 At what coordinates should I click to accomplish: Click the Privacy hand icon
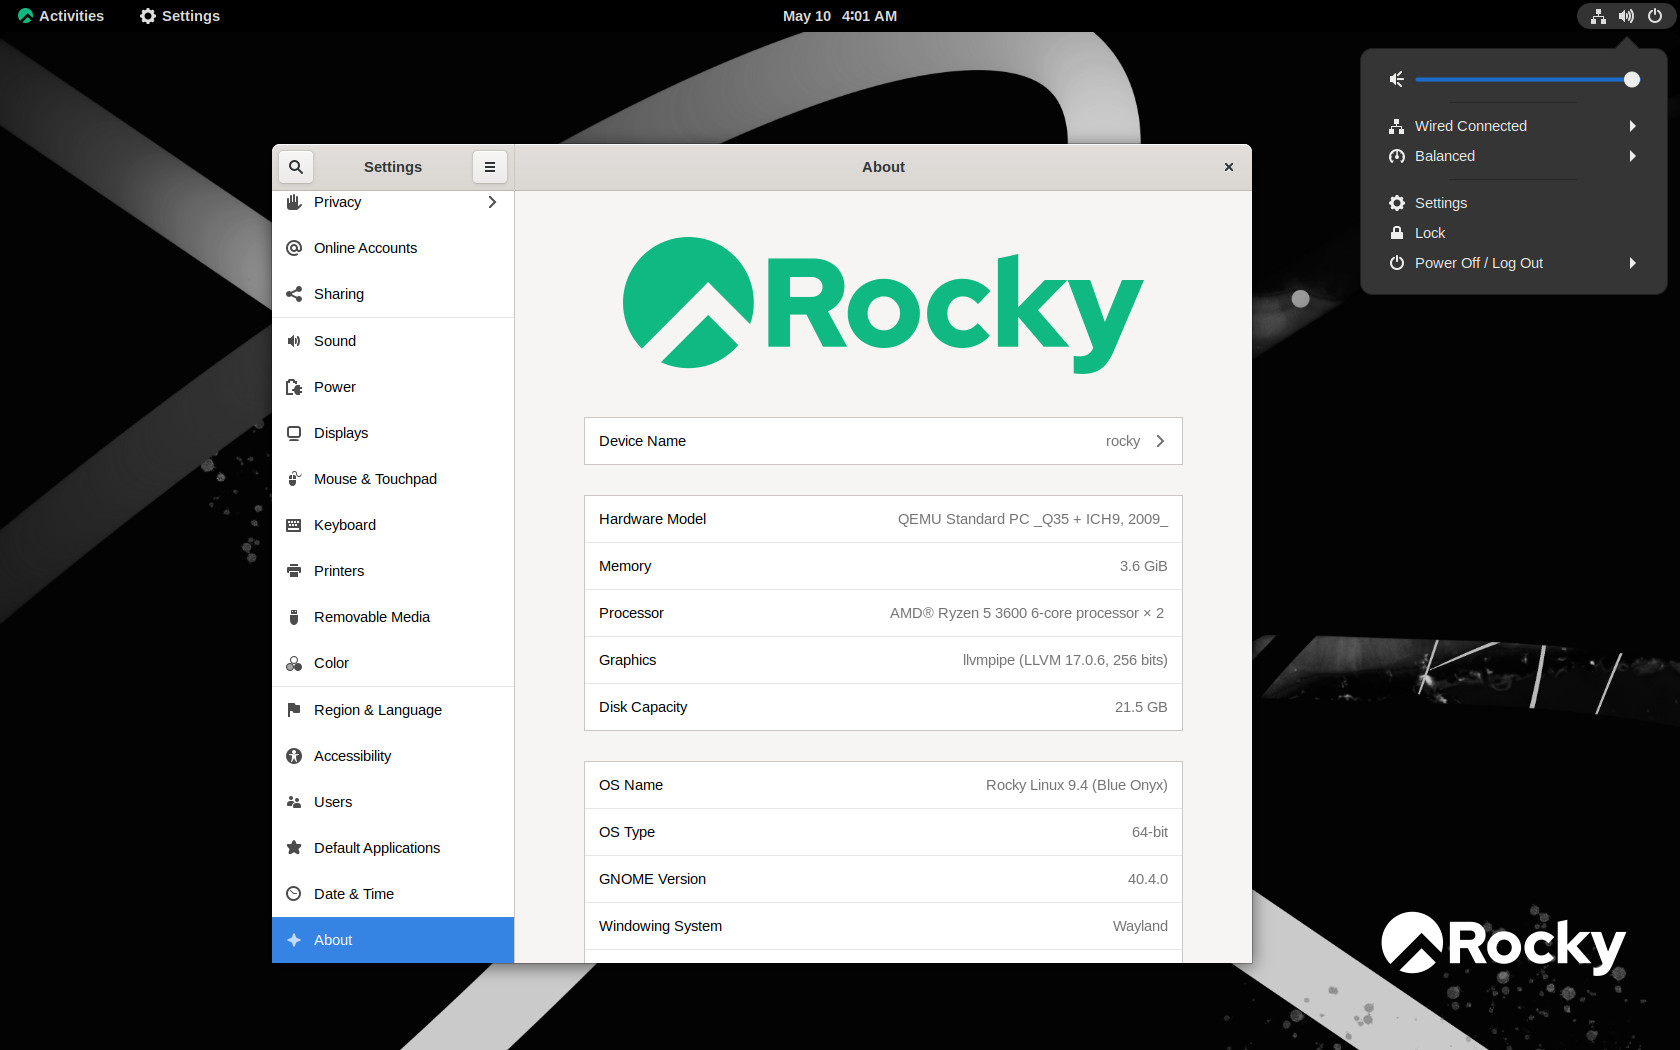(294, 202)
